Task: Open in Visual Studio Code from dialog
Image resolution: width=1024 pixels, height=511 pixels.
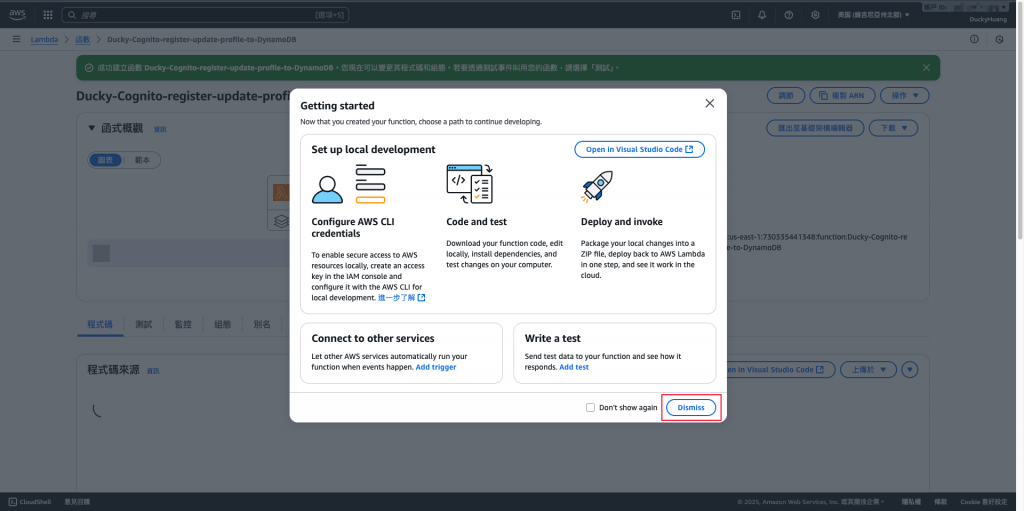Action: 639,149
